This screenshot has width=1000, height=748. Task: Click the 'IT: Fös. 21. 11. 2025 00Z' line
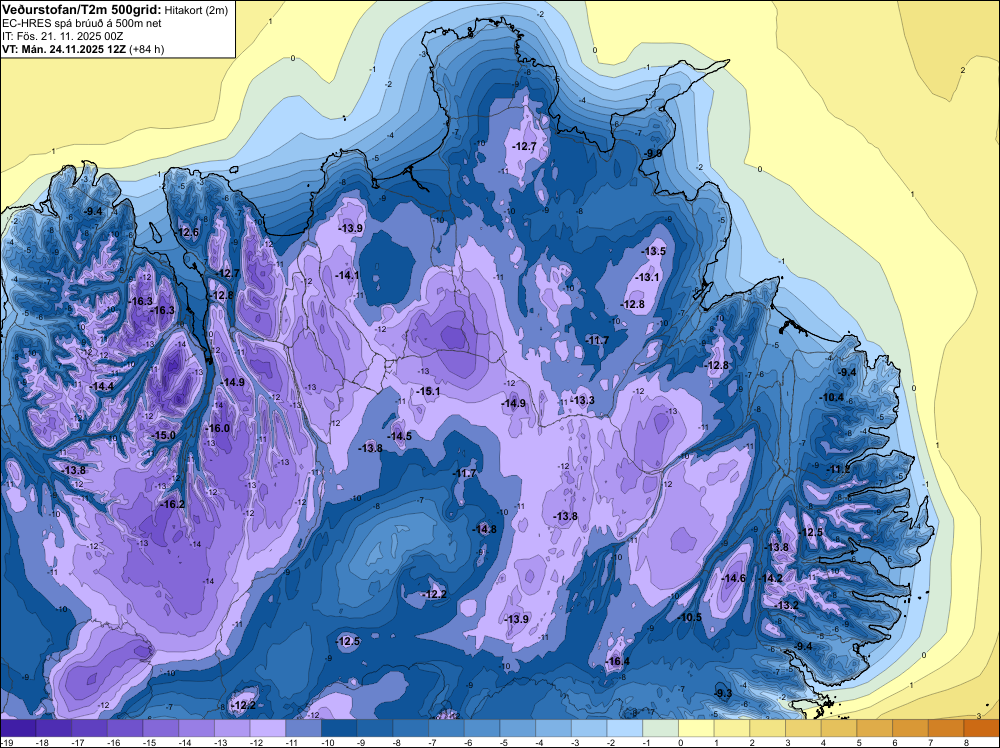(62, 36)
